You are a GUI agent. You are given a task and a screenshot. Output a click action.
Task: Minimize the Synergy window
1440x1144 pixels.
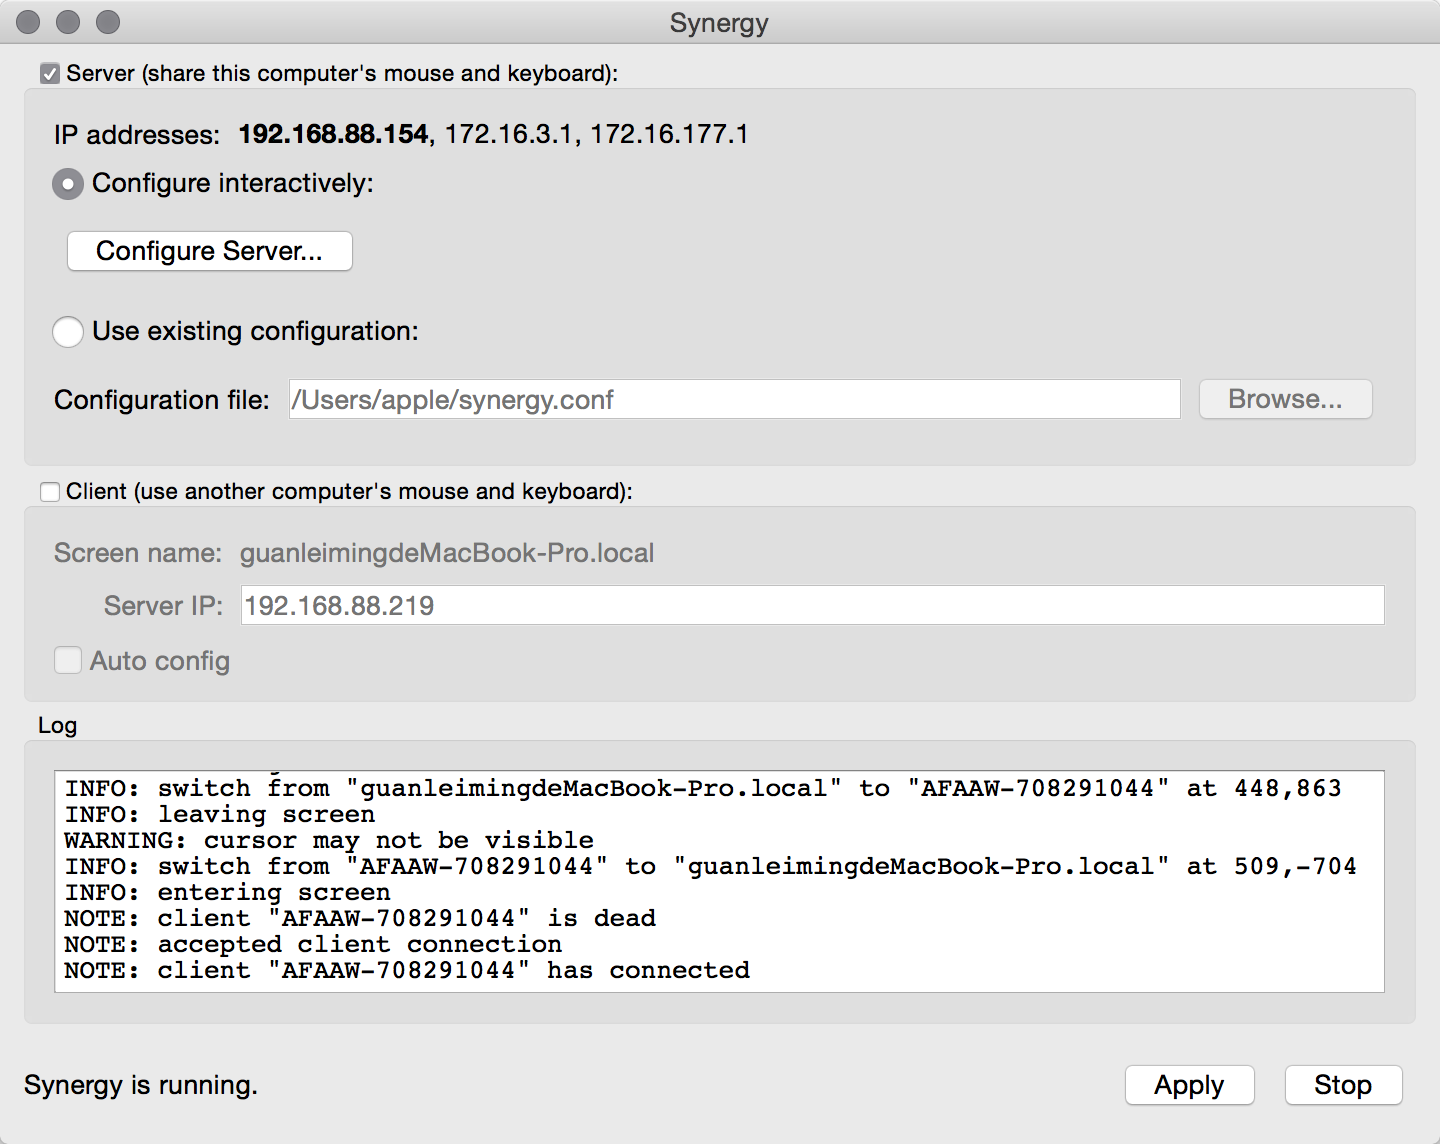pos(68,22)
